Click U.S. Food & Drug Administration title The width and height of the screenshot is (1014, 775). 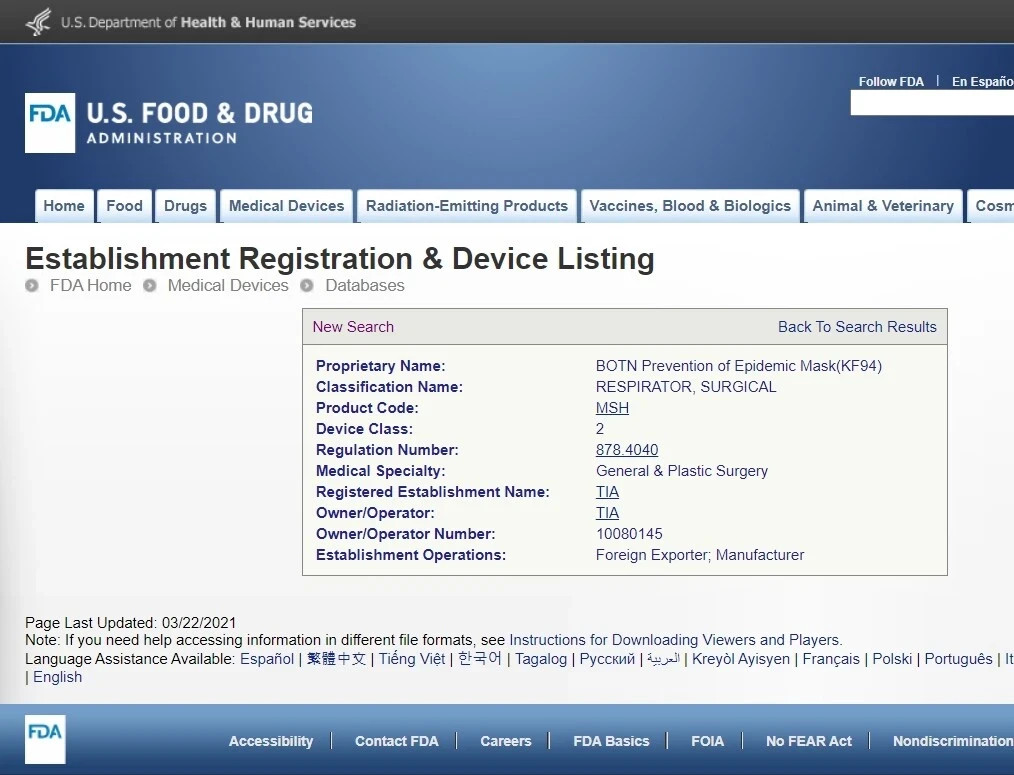tap(200, 123)
